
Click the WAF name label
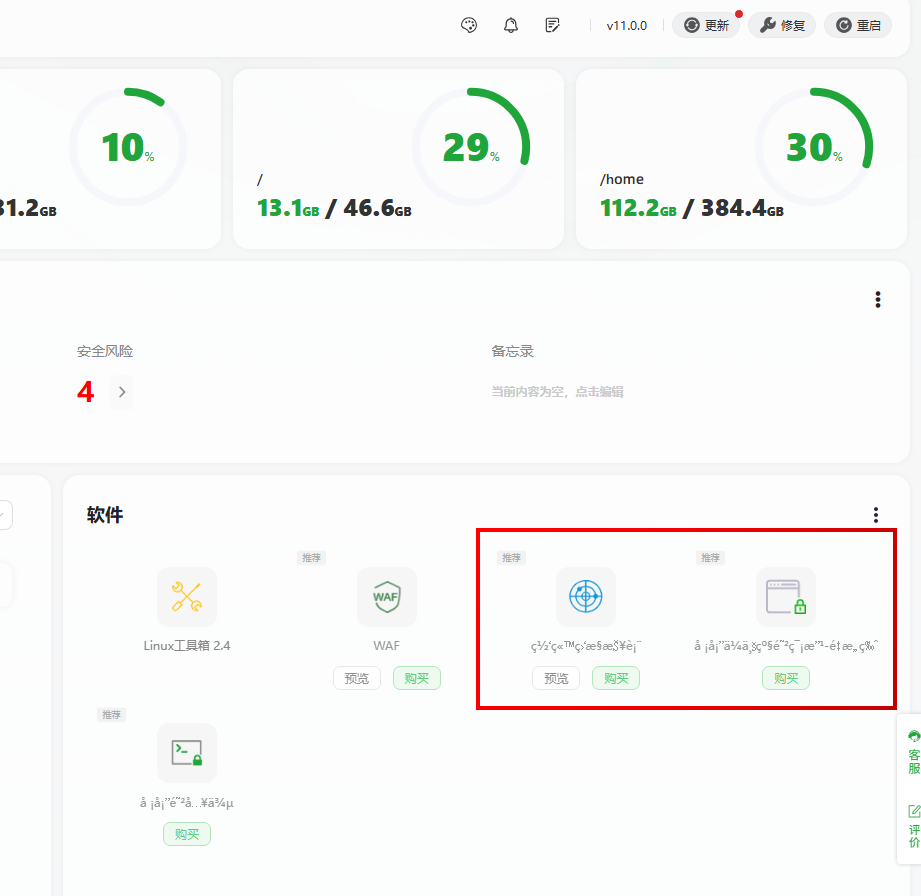point(386,646)
